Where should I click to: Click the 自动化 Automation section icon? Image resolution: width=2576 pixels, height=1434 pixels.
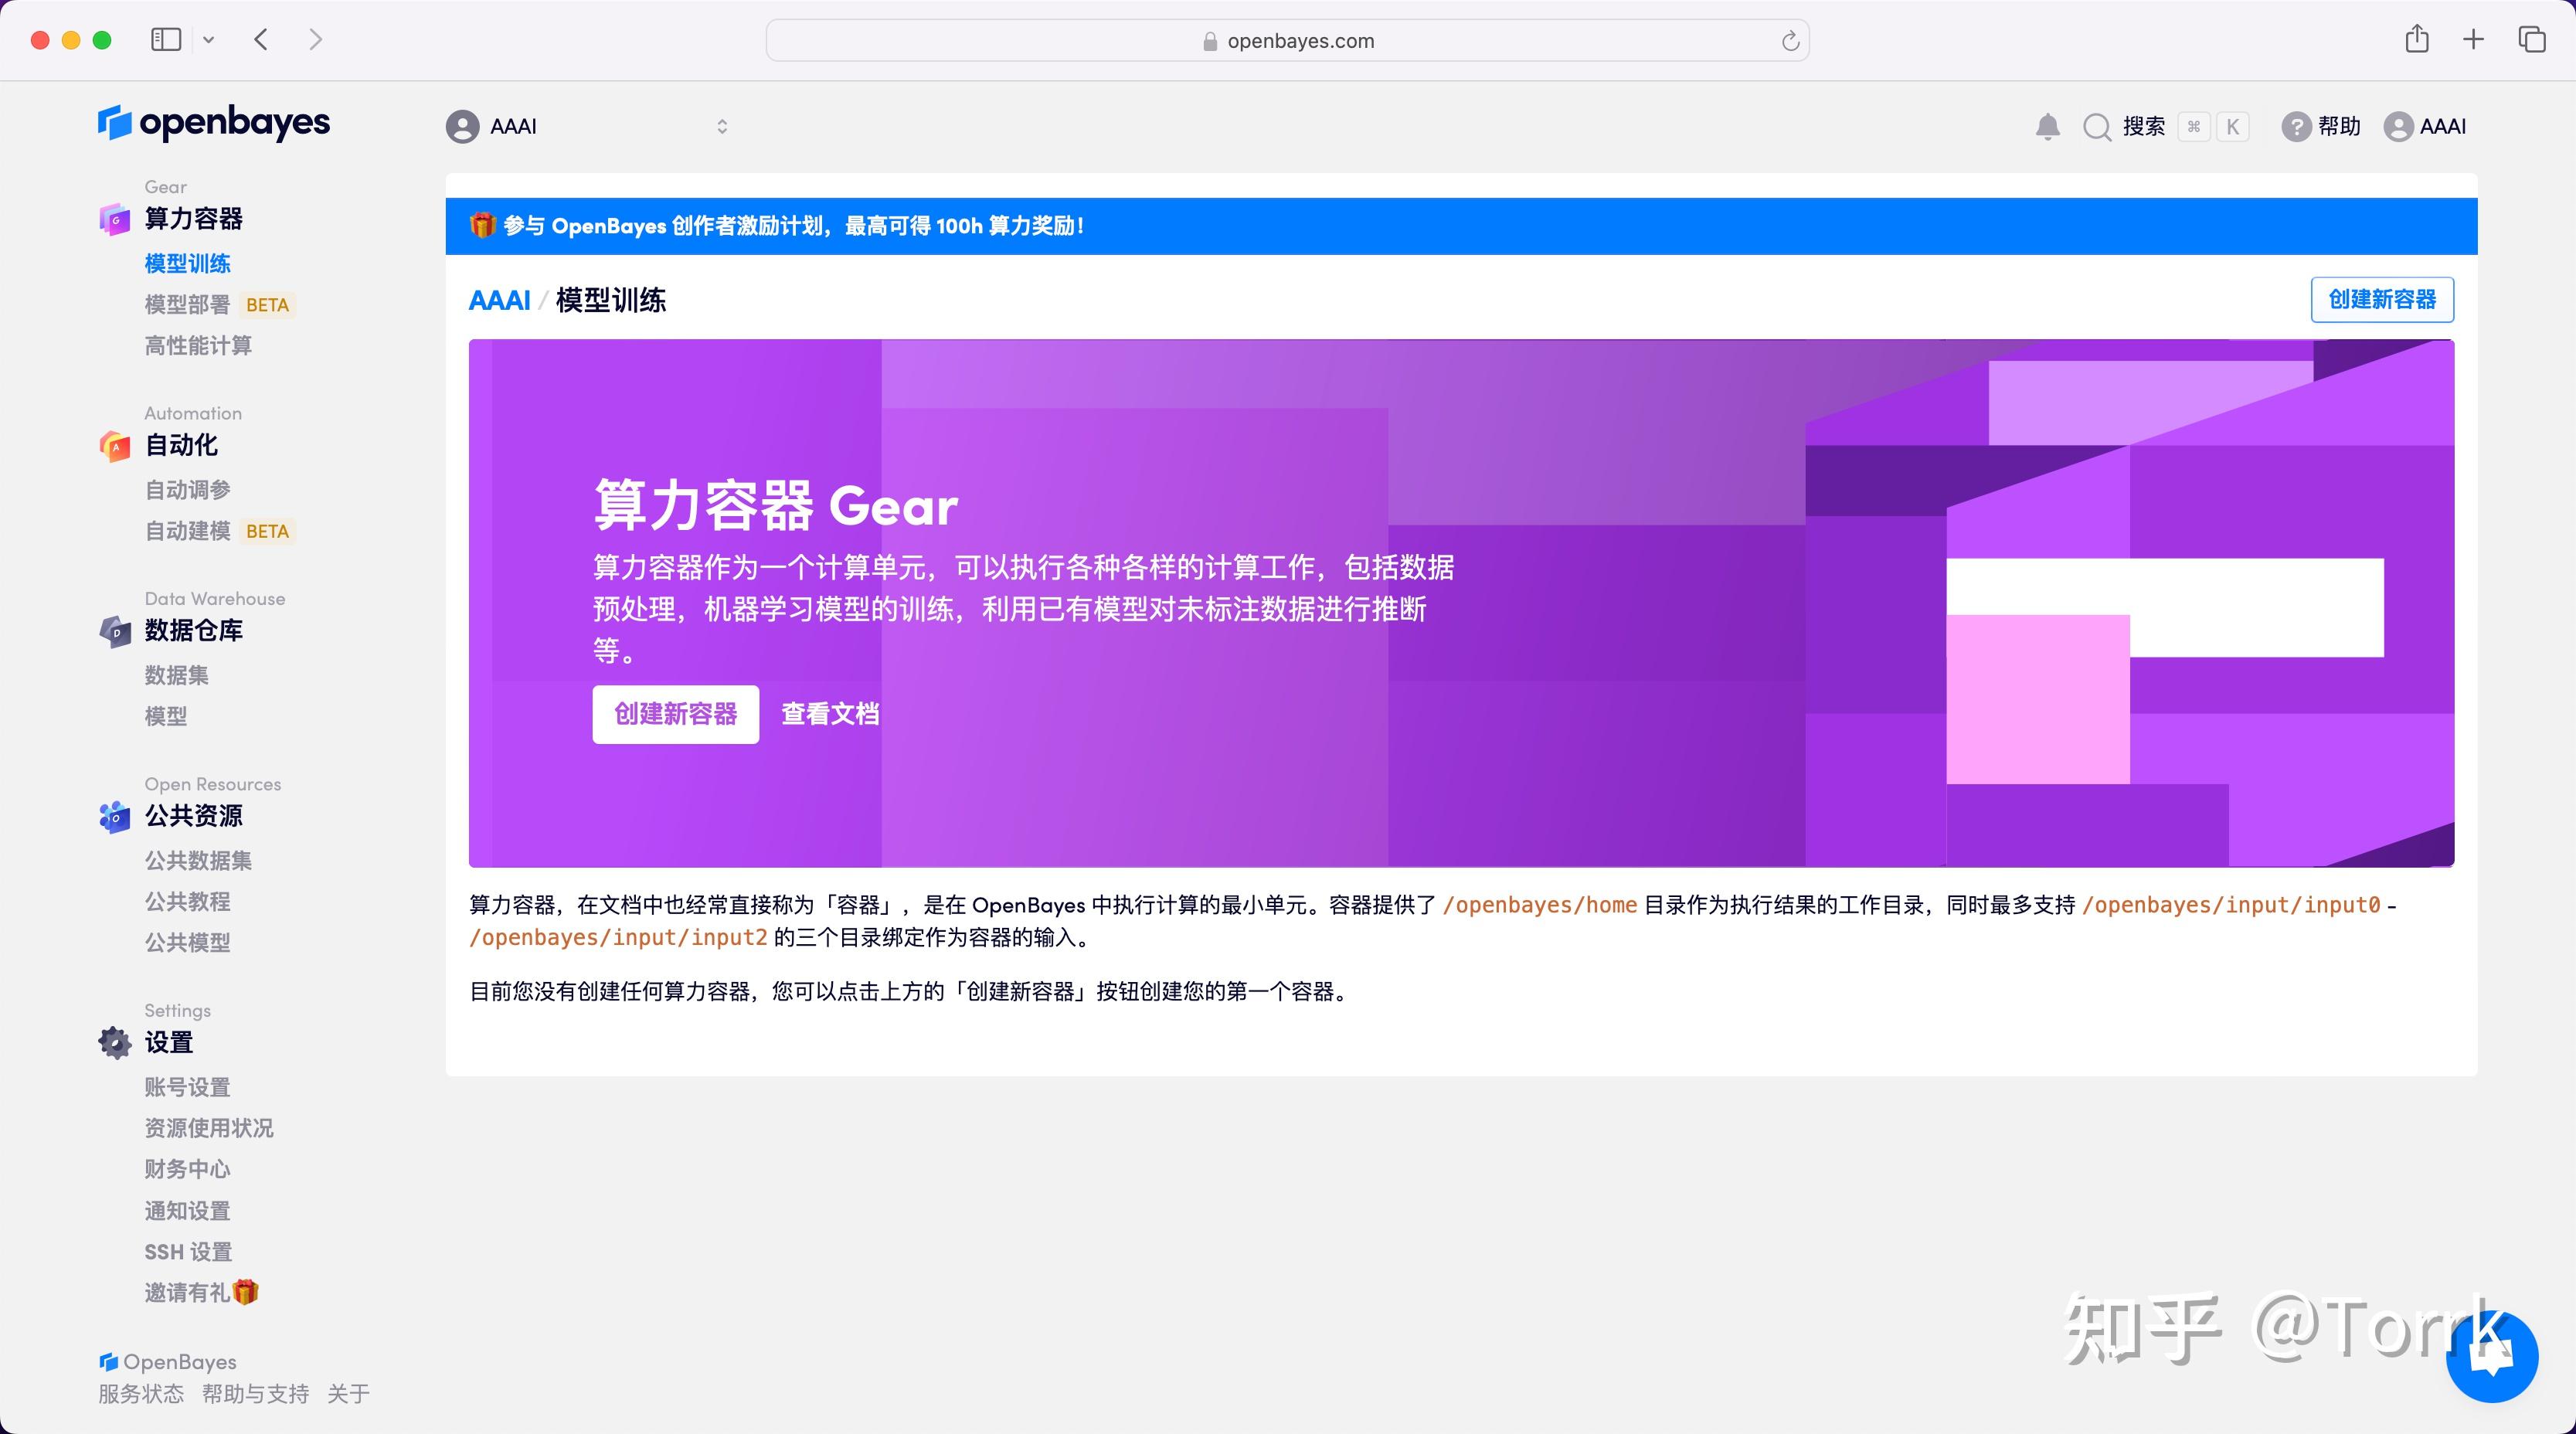click(115, 446)
